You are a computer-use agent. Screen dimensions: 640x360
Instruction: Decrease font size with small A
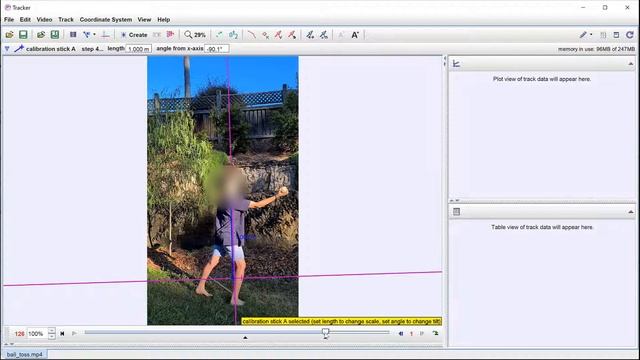(341, 35)
